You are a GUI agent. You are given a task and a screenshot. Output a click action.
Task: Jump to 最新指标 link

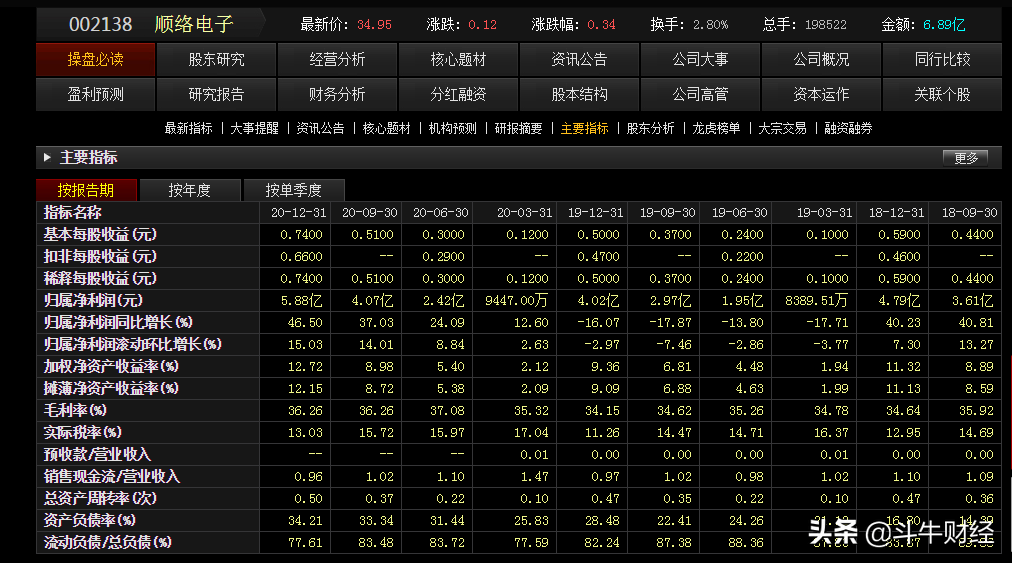[x=188, y=128]
